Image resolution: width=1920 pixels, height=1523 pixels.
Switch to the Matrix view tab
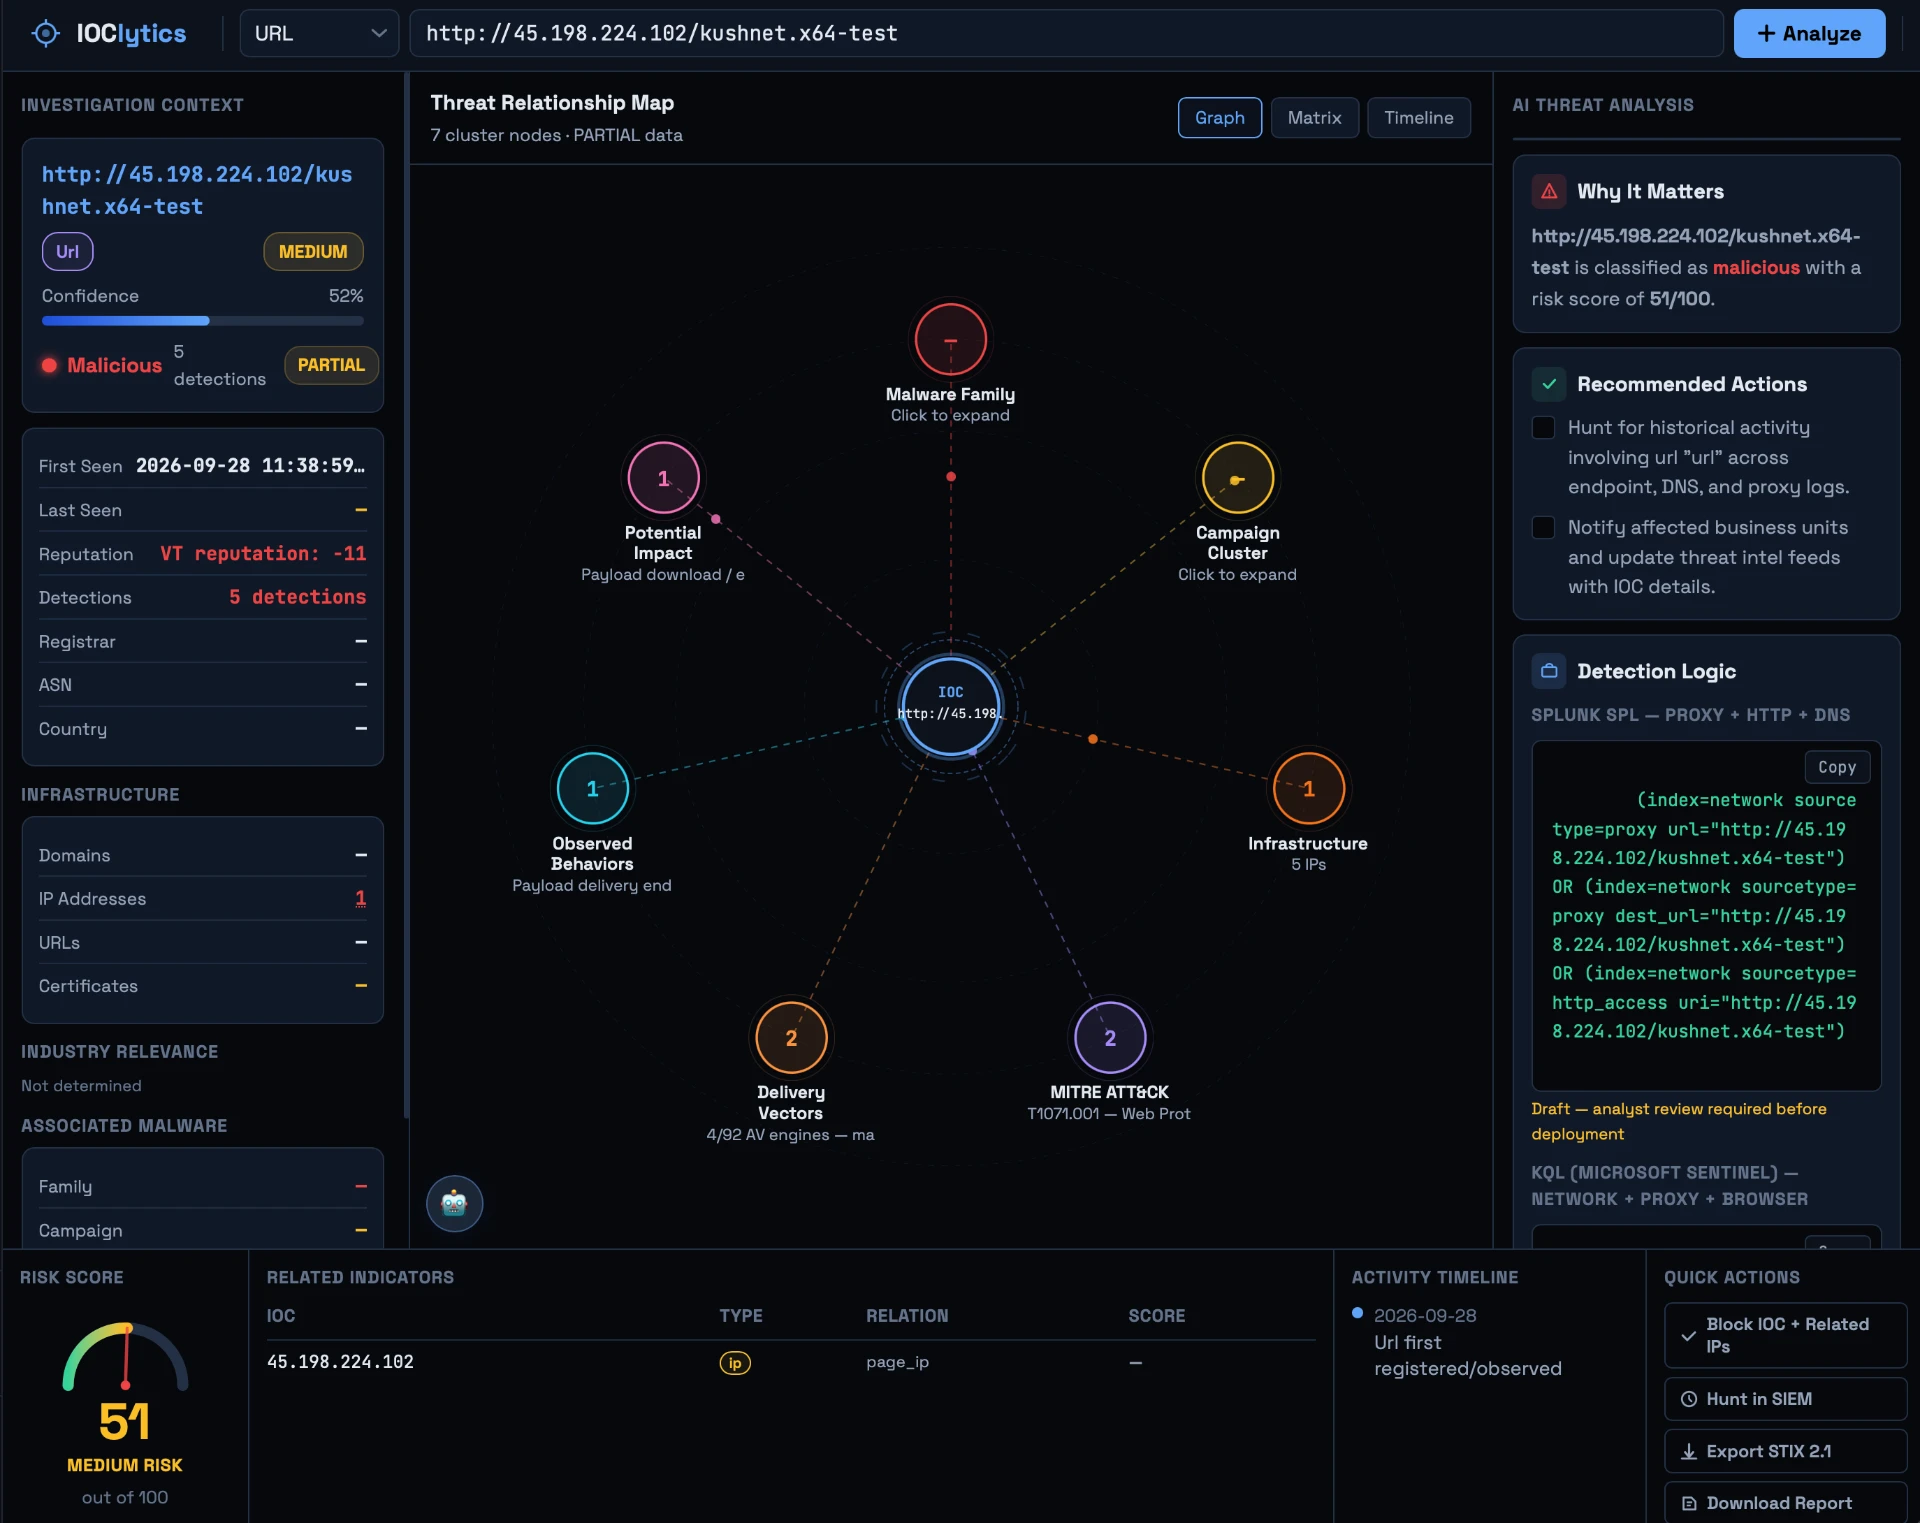(1314, 118)
